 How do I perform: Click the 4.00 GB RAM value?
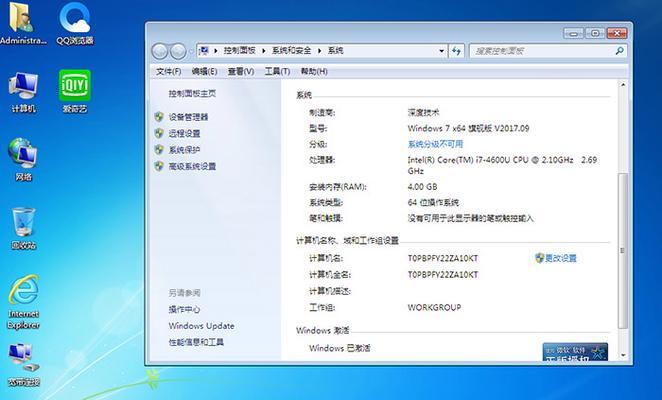click(422, 187)
